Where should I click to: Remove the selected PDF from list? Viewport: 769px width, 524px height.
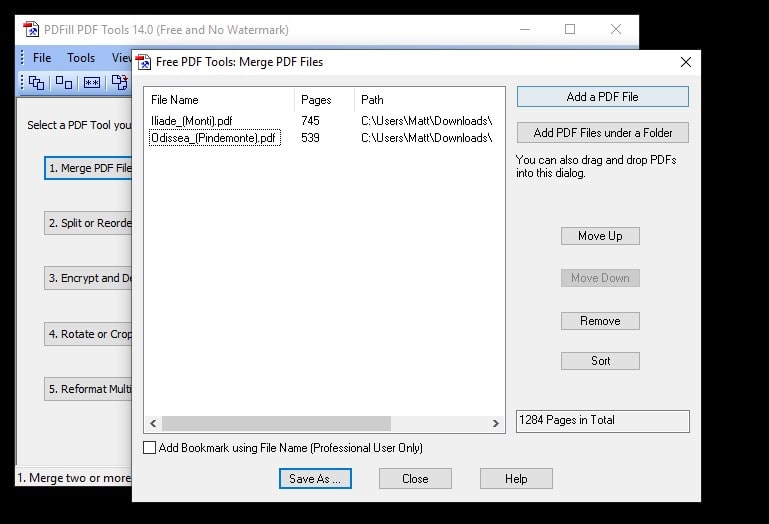600,321
